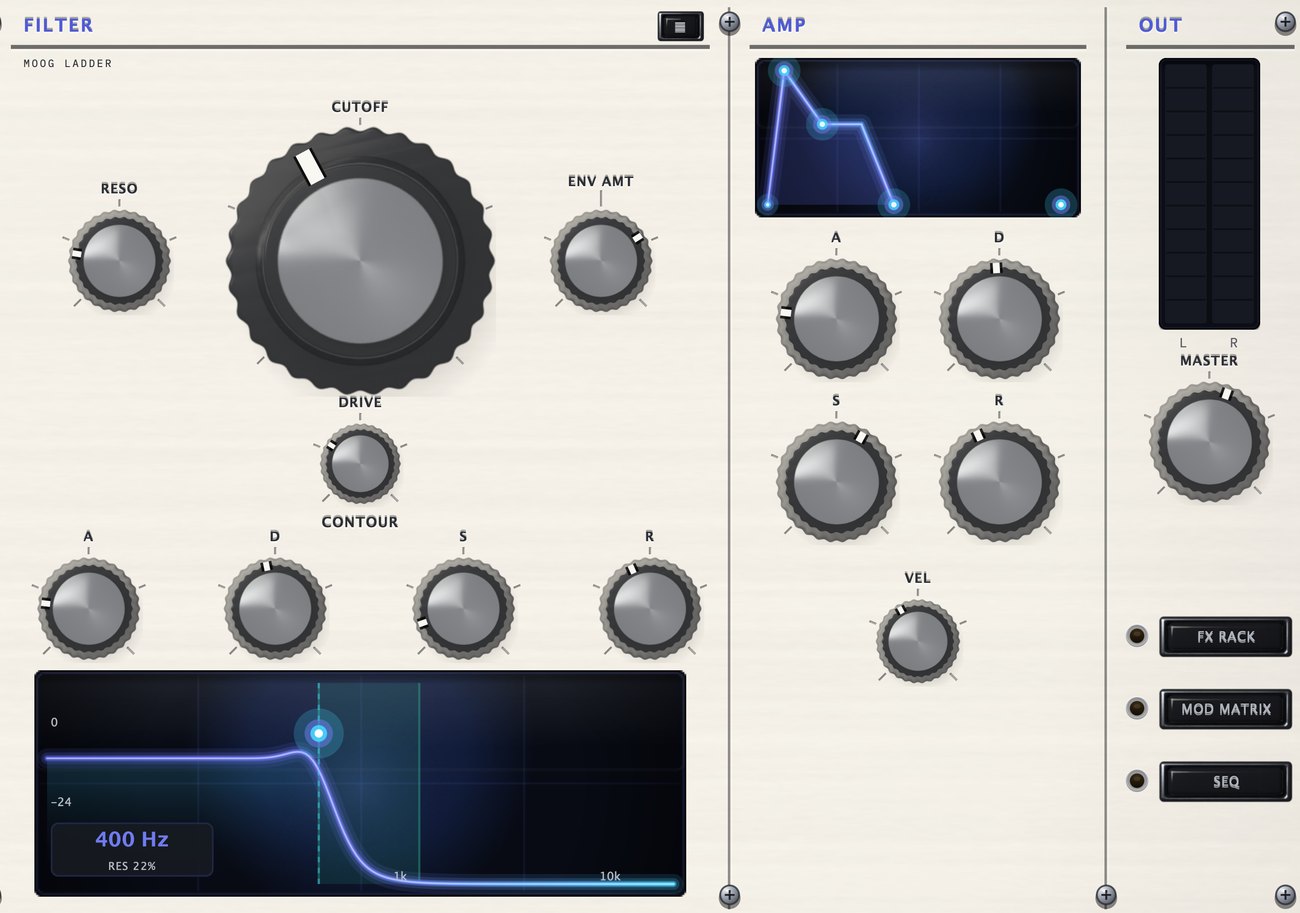Click the 400 Hz frequency readout
This screenshot has height=913, width=1300.
pyautogui.click(x=132, y=839)
